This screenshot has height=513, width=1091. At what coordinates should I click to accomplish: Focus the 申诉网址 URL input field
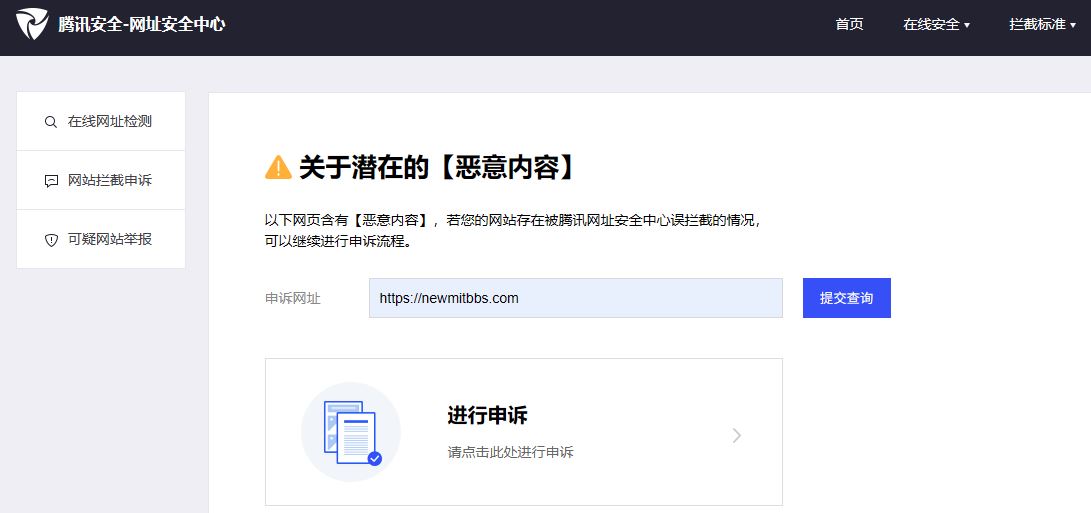[x=575, y=298]
